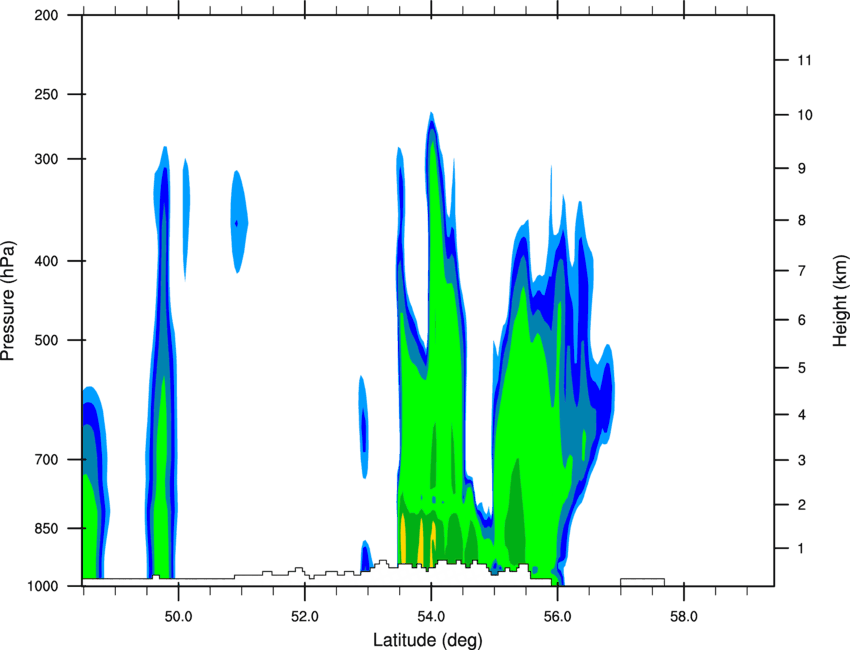Select the 300 pressure tick label
The height and width of the screenshot is (650, 850).
[46, 159]
